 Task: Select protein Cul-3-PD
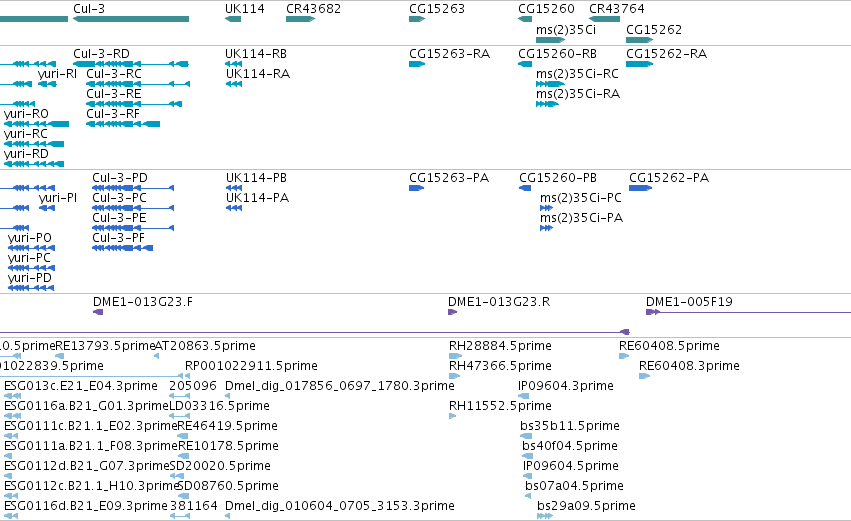120,178
